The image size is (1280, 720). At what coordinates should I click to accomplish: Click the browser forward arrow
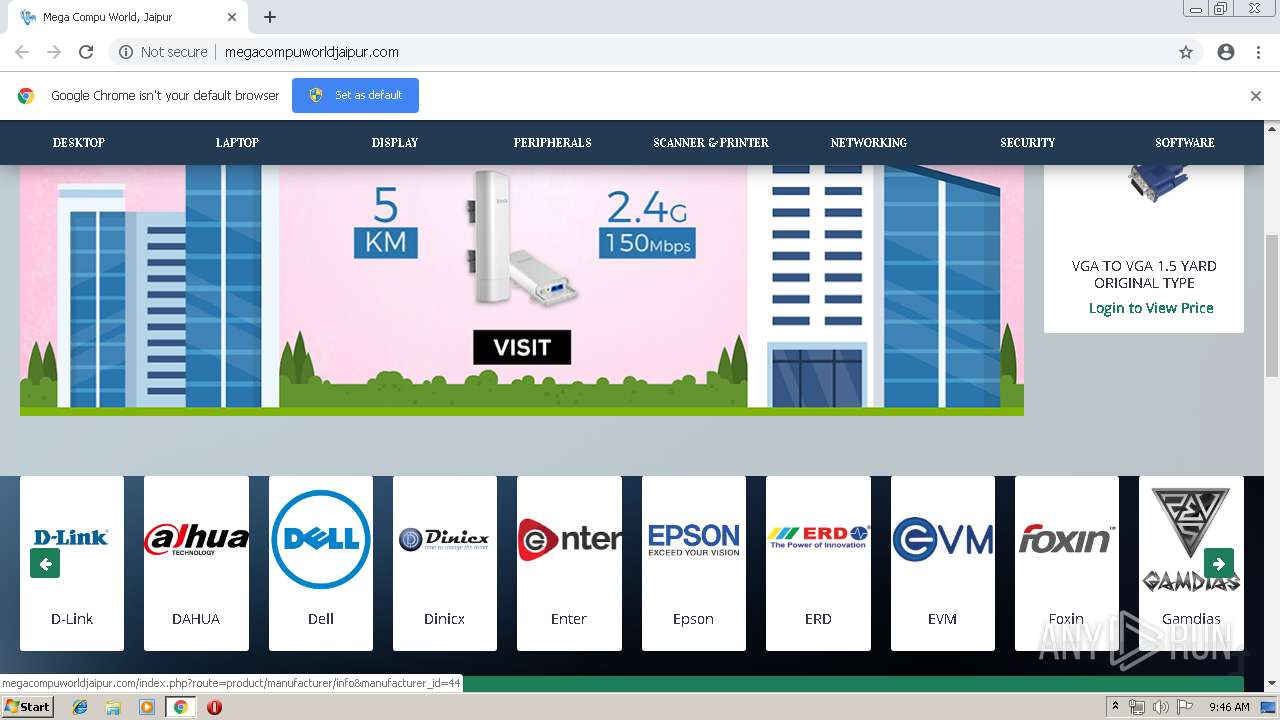(x=54, y=52)
